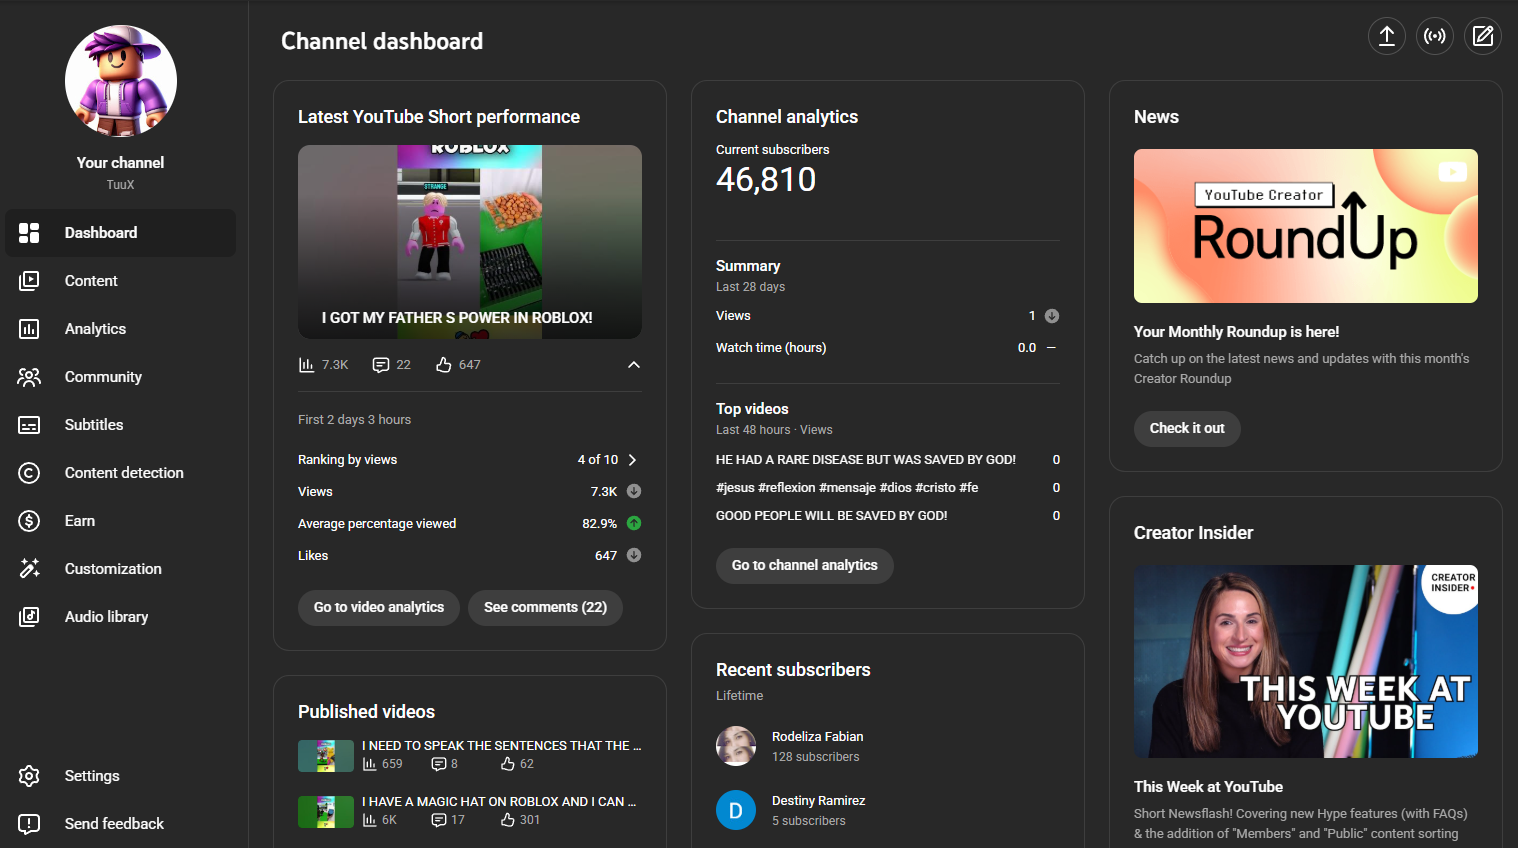Click views icon showing 659 views
The width and height of the screenshot is (1518, 848).
(370, 764)
